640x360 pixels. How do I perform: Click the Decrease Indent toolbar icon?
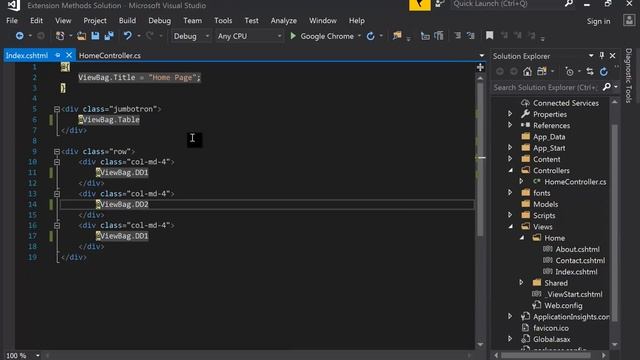click(x=458, y=36)
